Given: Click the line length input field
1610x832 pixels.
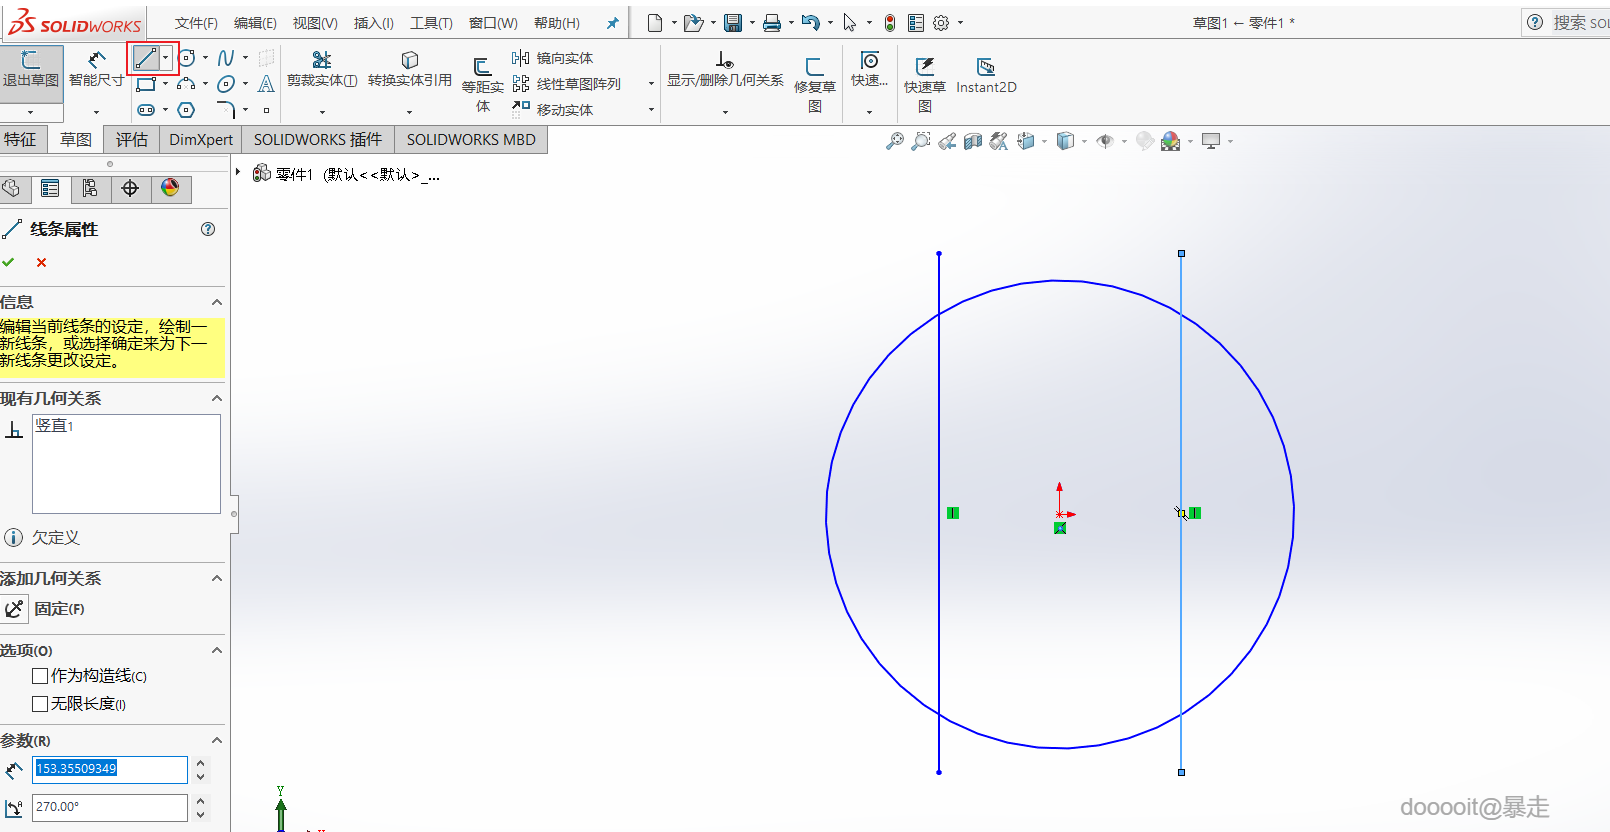Looking at the screenshot, I should tap(110, 768).
